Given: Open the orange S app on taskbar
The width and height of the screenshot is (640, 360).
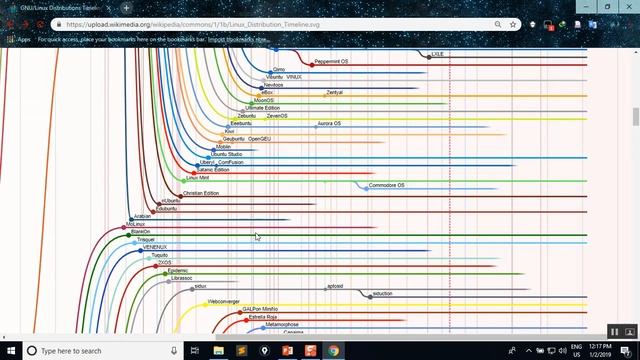Looking at the screenshot, I should tap(311, 351).
